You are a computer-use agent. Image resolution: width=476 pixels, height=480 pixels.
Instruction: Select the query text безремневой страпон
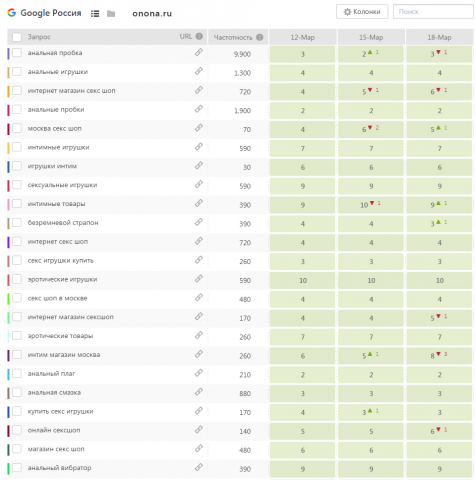coord(63,222)
